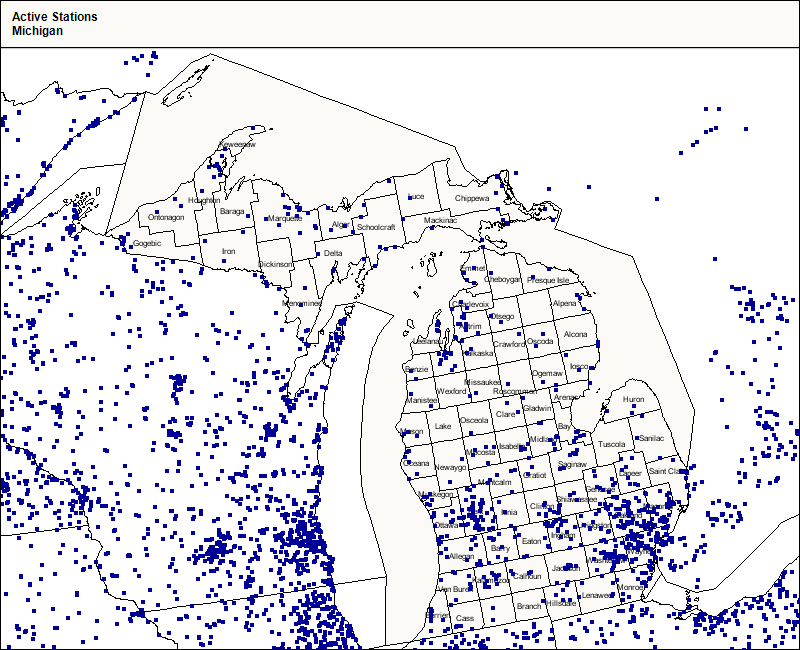Viewport: 800px width, 650px height.
Task: Select Huron county in the Thumb
Action: click(634, 399)
